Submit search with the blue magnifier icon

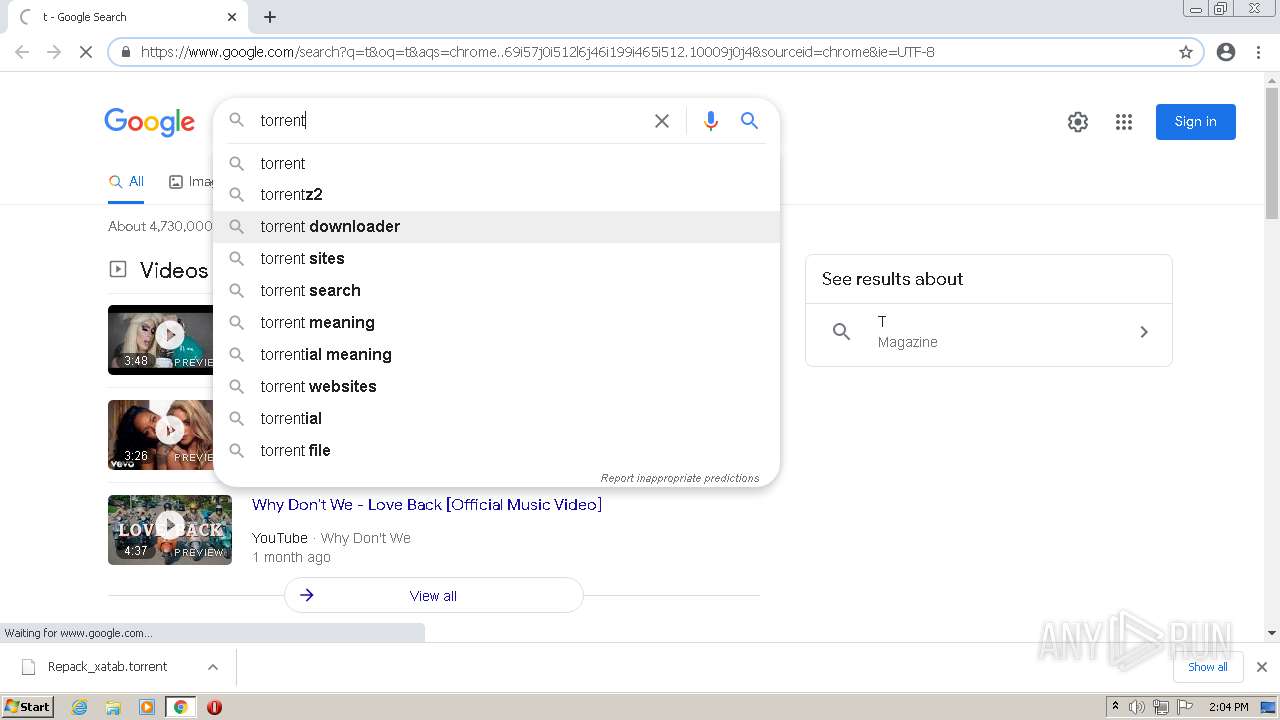click(749, 121)
